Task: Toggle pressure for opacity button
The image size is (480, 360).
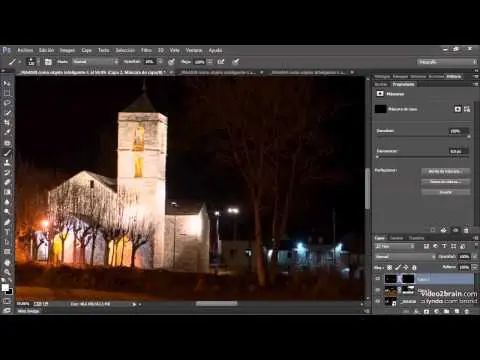Action: 171,62
